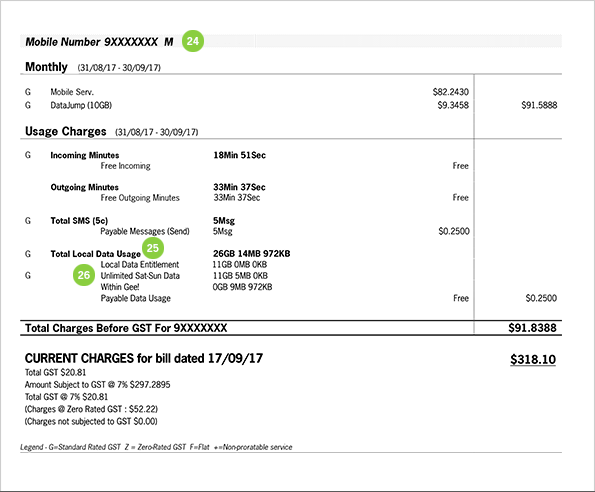This screenshot has width=595, height=492.
Task: Select 'CURRENT CHARGES for bill dated 17/09/17'
Action: click(144, 358)
